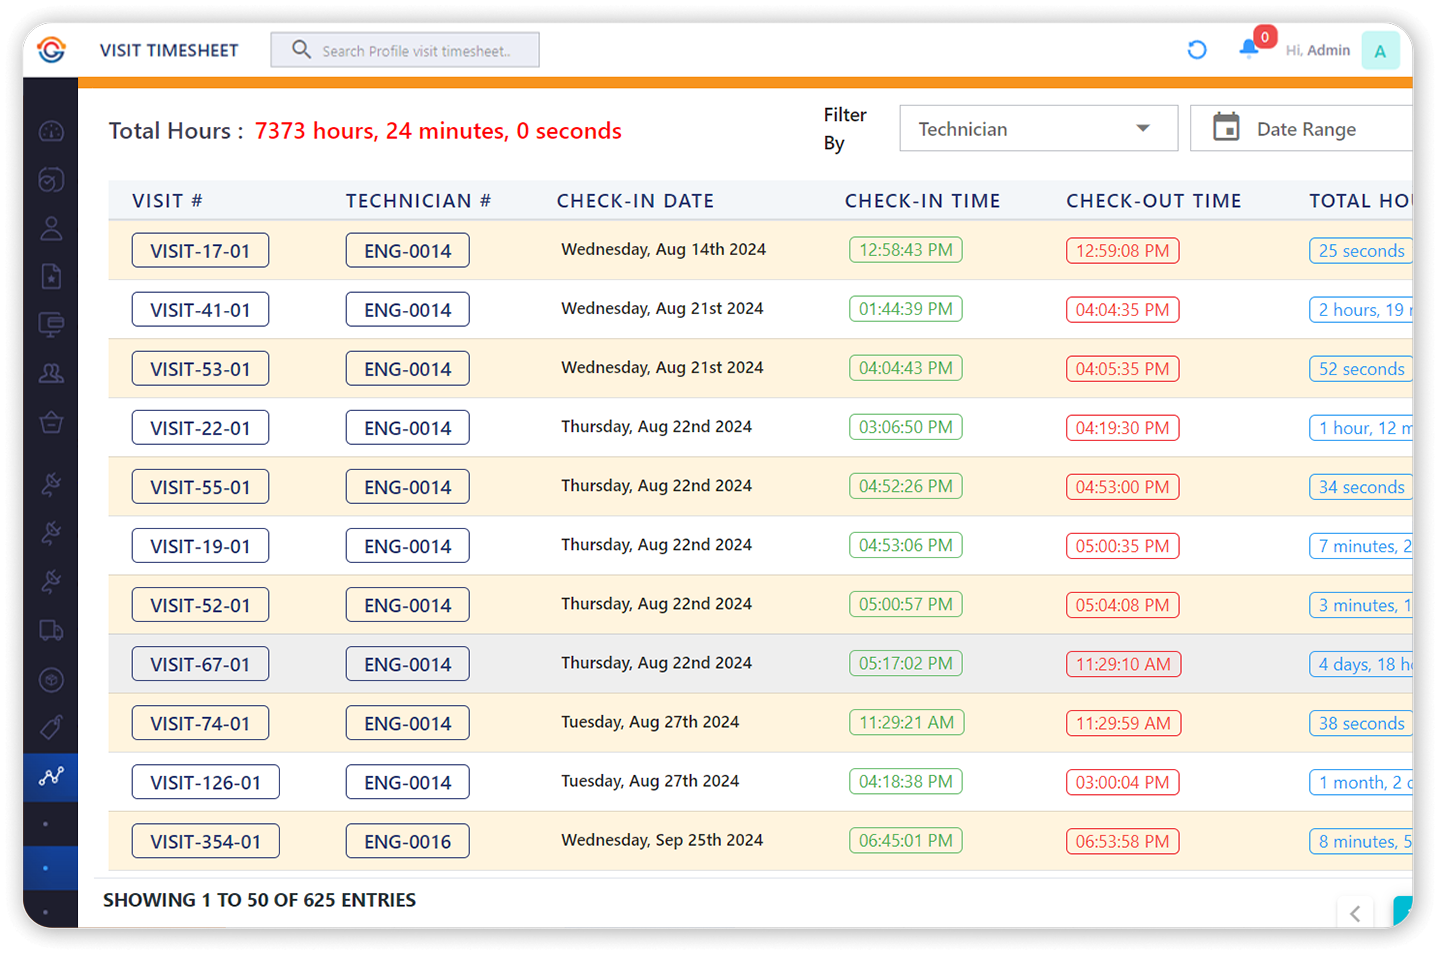Sort by CHECK-IN TIME column header

pyautogui.click(x=922, y=201)
